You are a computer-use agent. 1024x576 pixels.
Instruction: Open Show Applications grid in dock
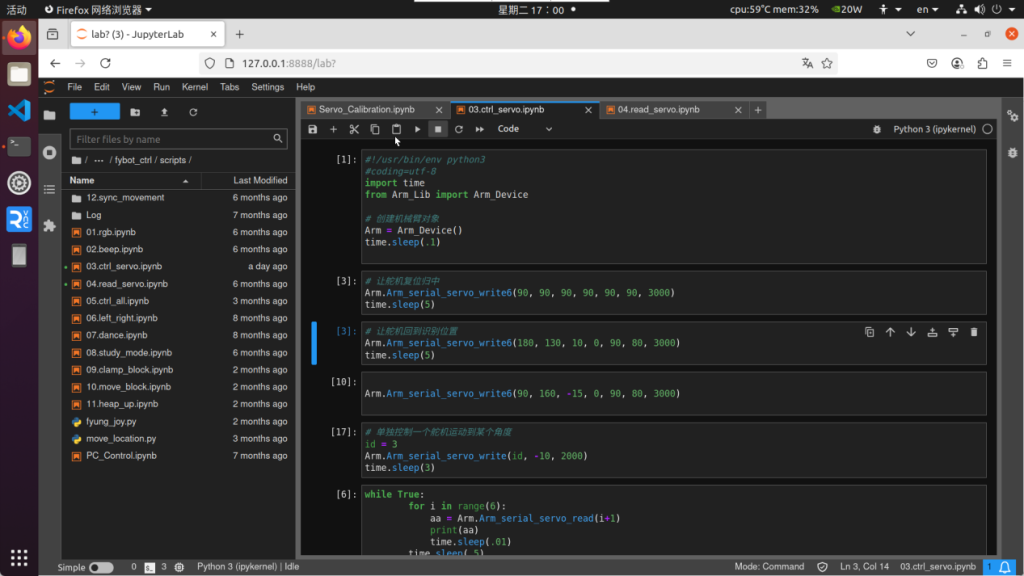pyautogui.click(x=19, y=557)
